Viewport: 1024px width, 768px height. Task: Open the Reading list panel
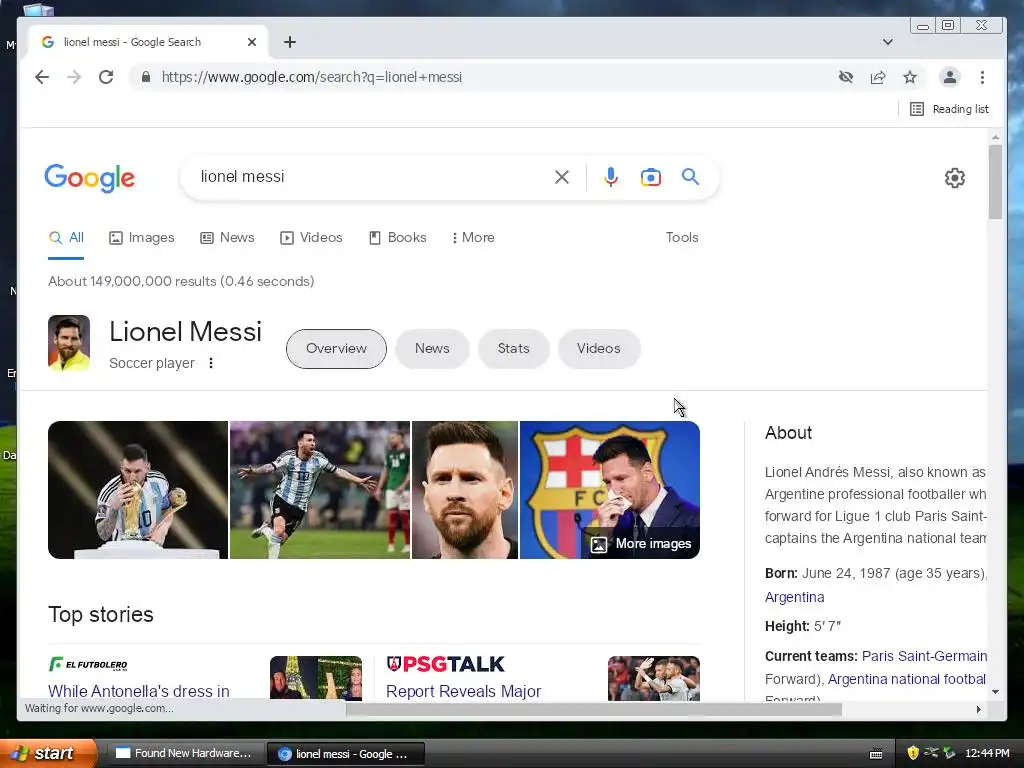click(949, 109)
